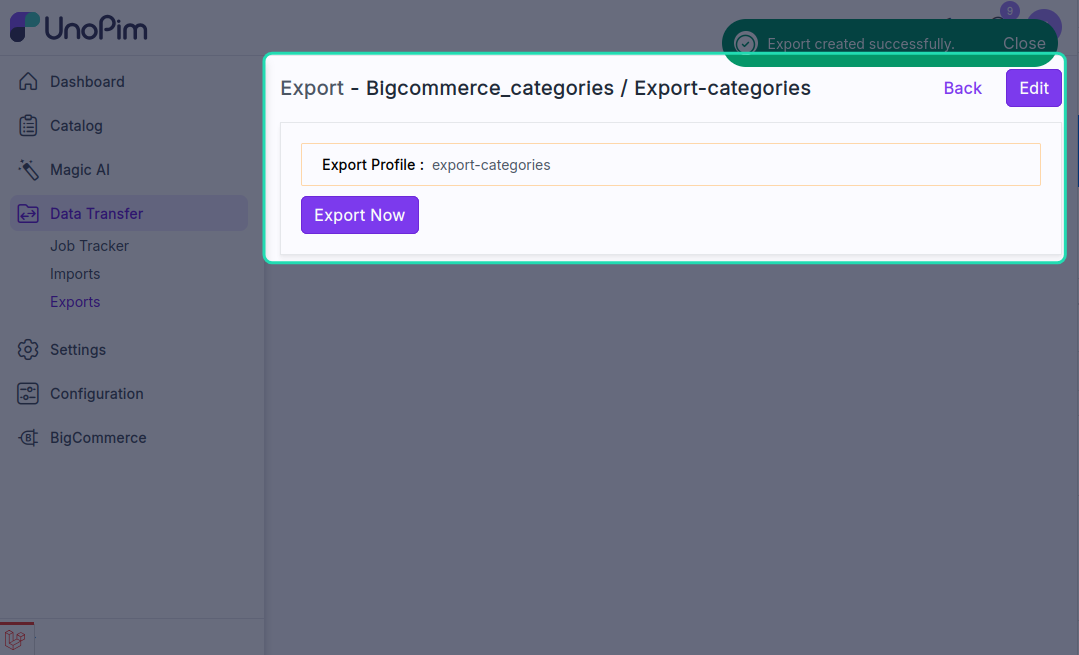Screen dimensions: 1079x655
Task: Open the Laravel debugbar icon
Action: coord(15,639)
